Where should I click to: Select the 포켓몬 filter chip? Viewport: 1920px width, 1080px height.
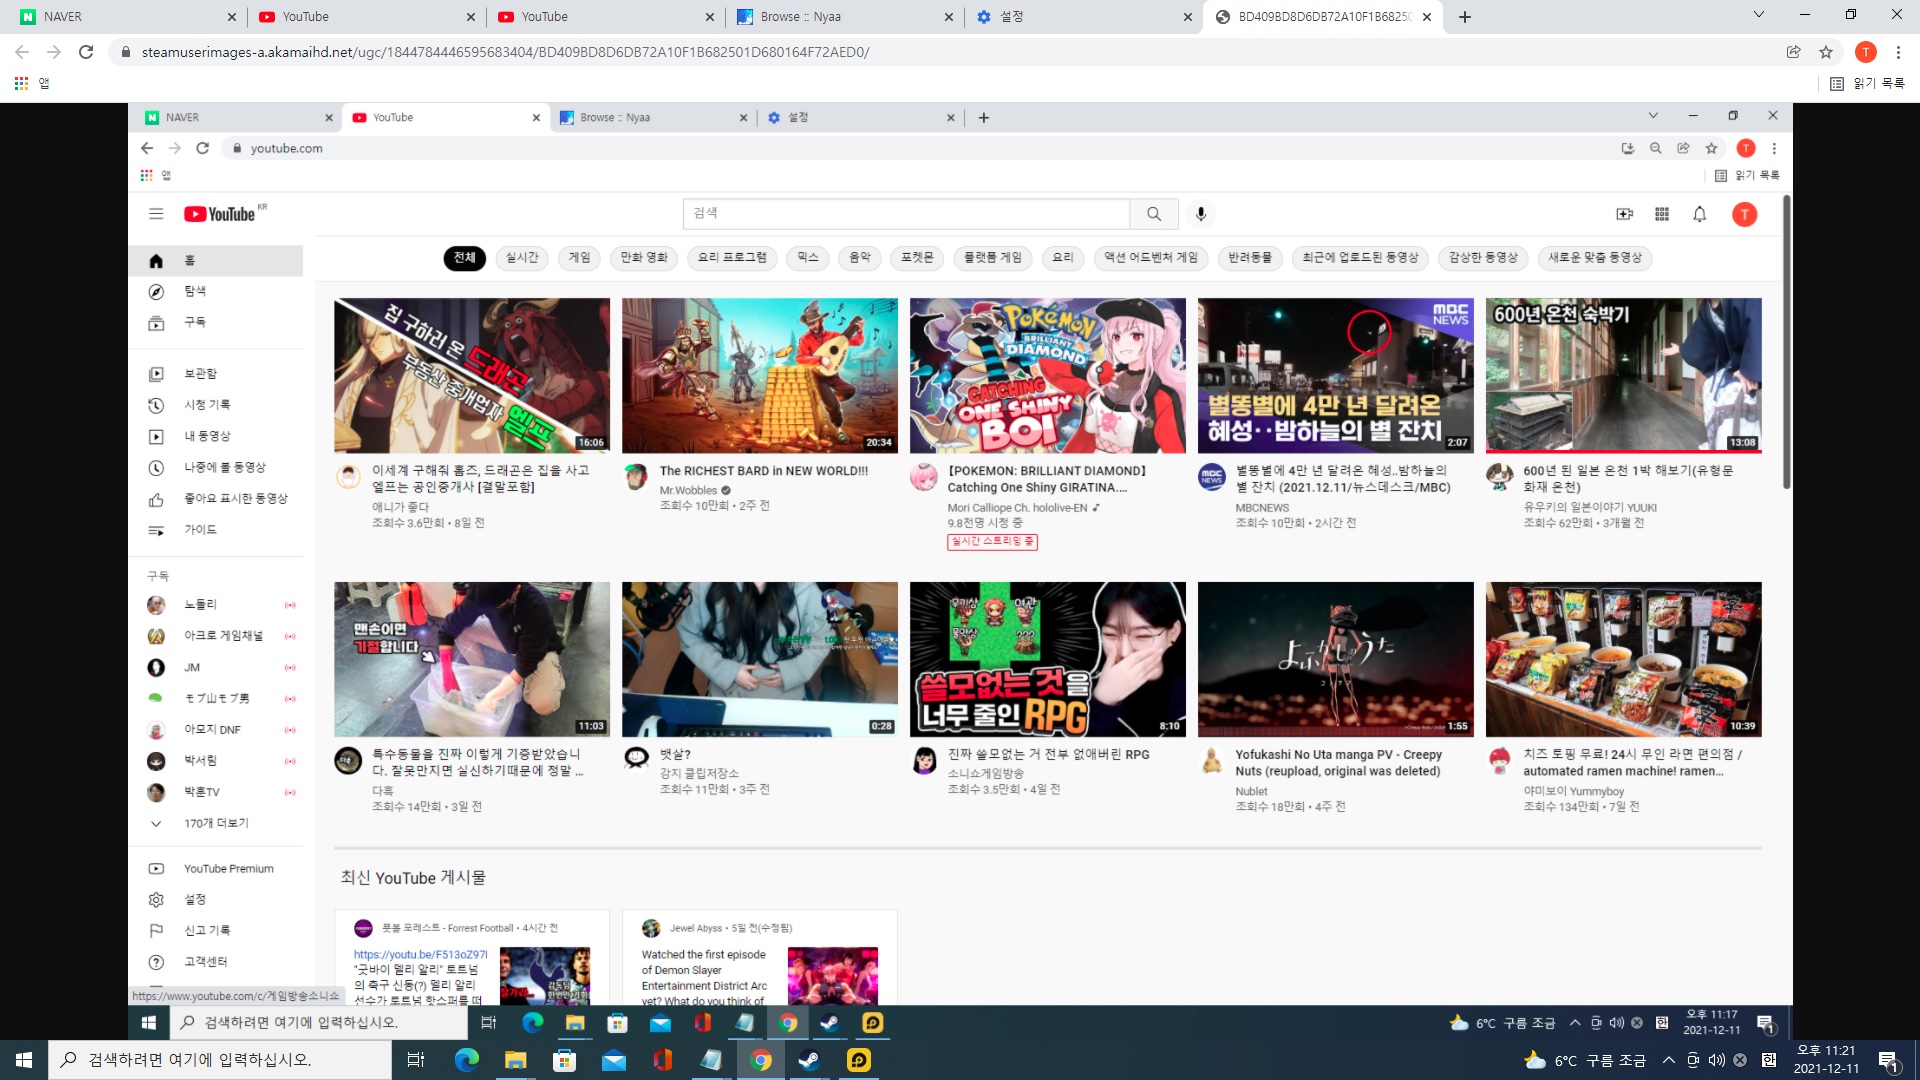(x=917, y=258)
